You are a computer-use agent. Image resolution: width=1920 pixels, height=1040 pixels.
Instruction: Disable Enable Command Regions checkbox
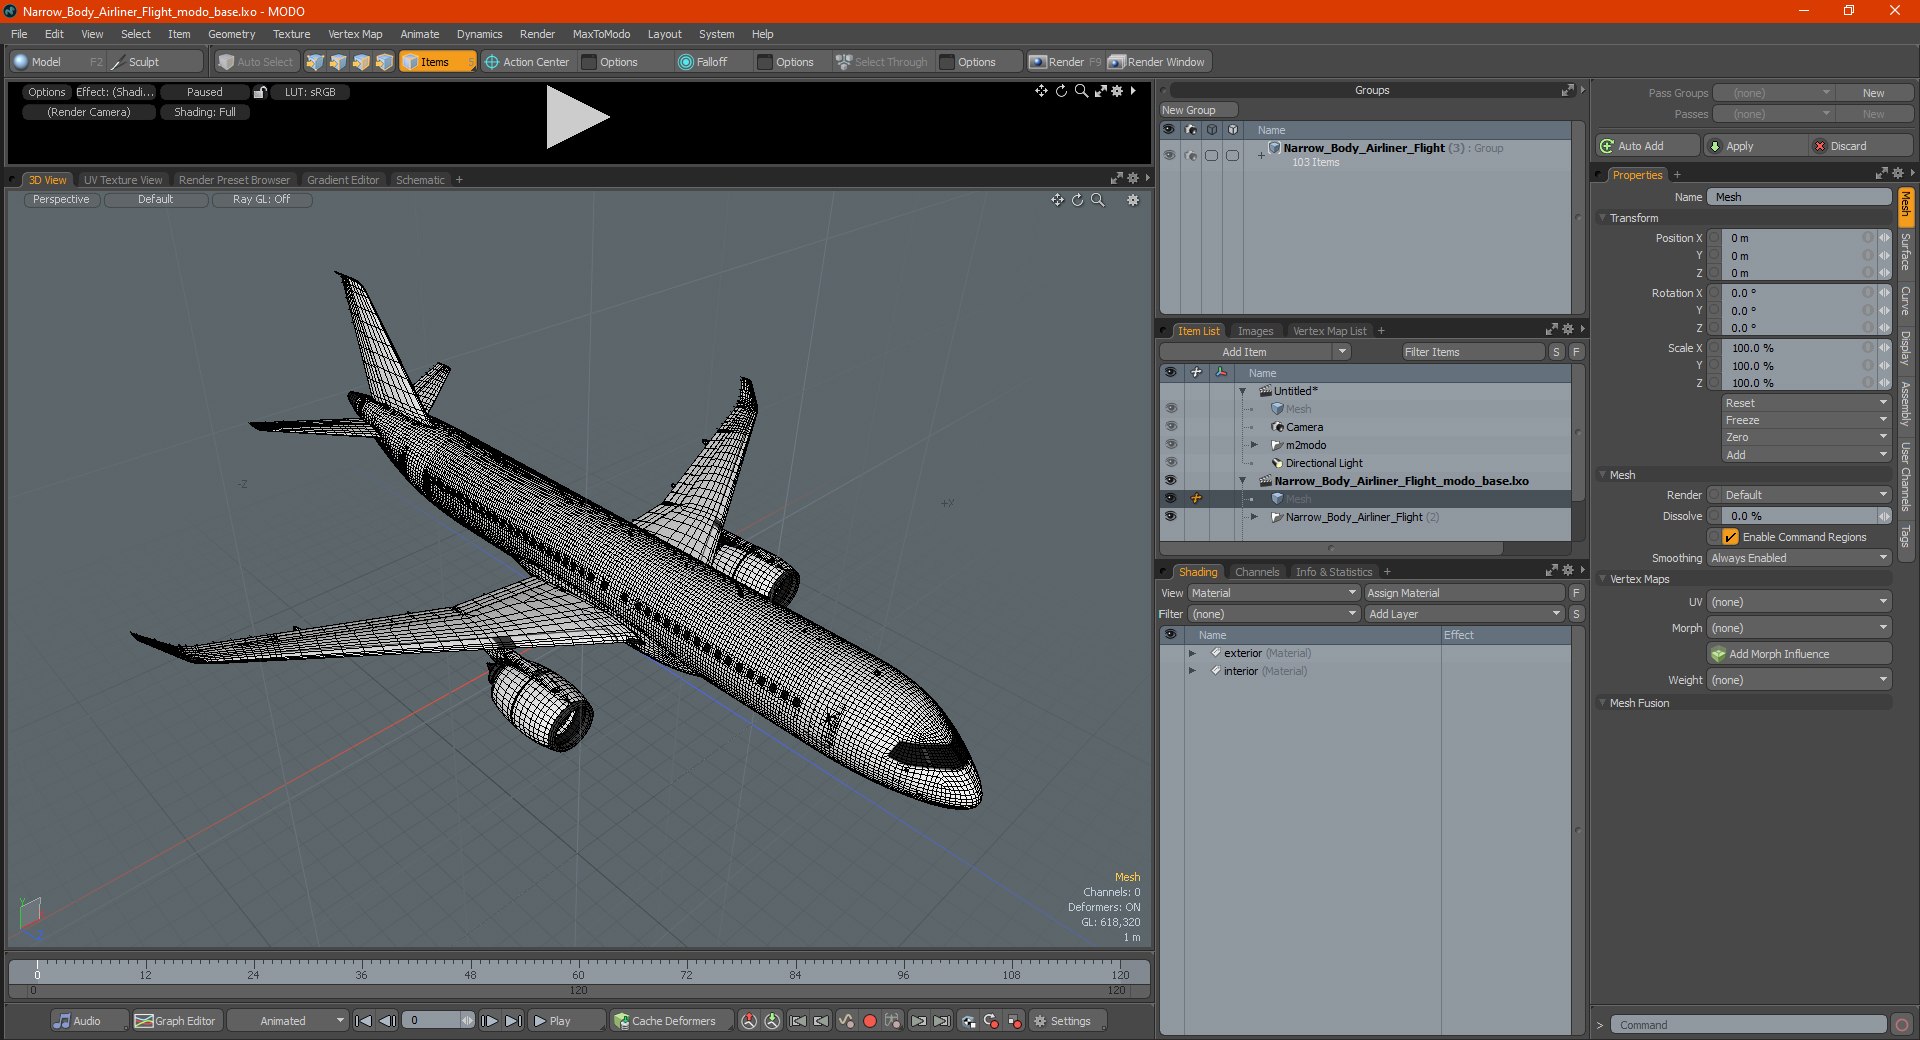pos(1730,537)
